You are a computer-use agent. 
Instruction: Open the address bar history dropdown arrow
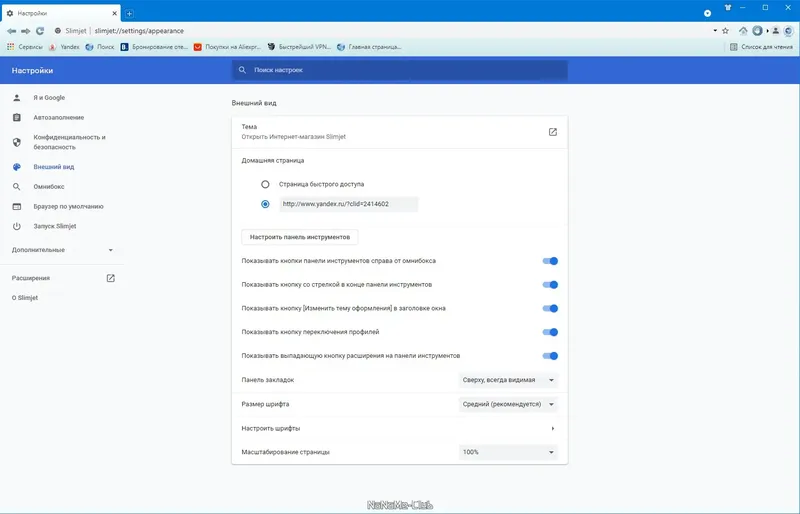pyautogui.click(x=715, y=31)
